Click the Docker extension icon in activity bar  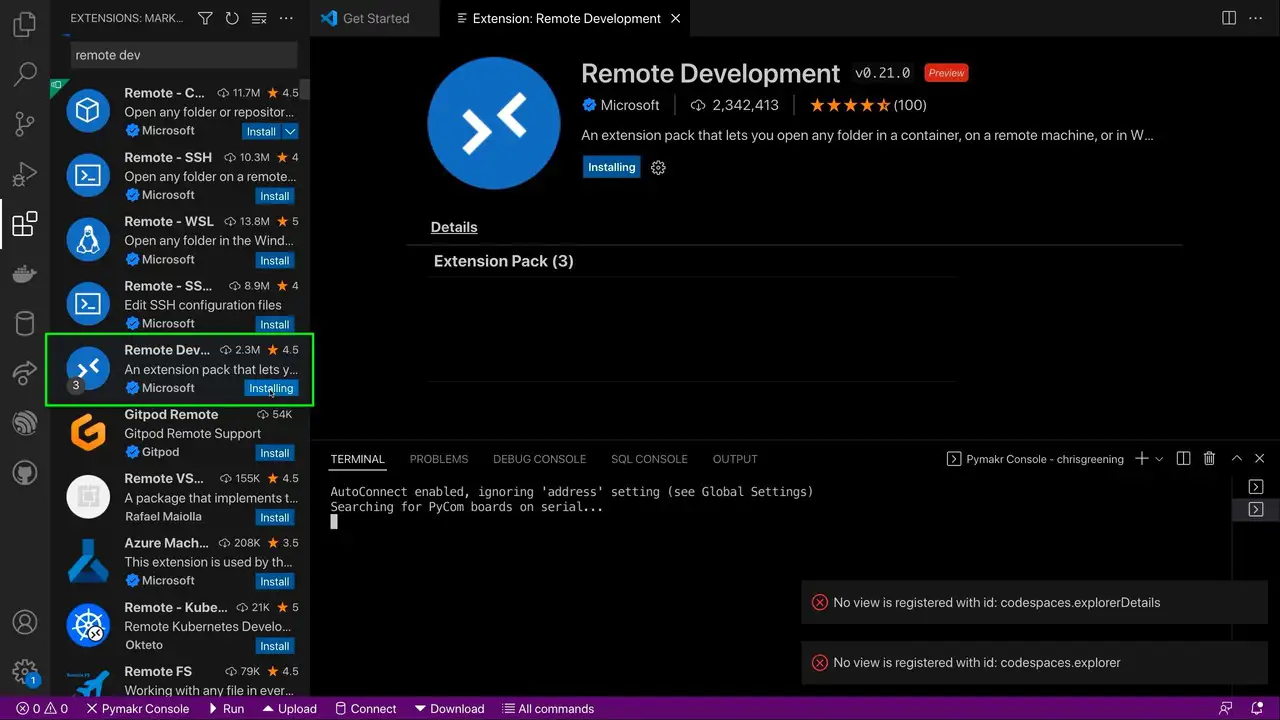[x=24, y=274]
